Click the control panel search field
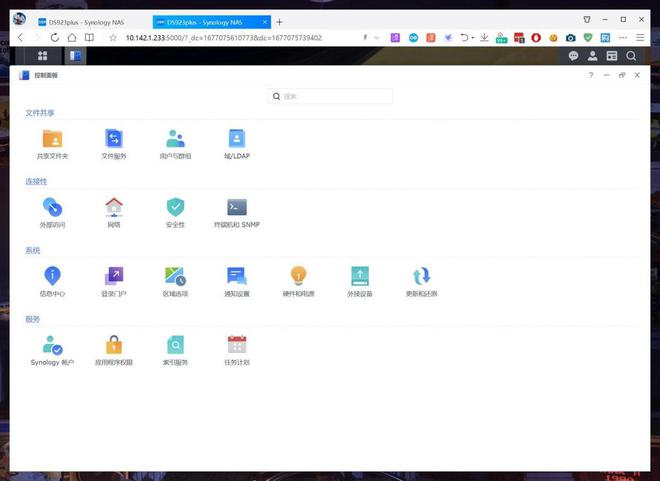This screenshot has height=481, width=660. click(x=335, y=97)
